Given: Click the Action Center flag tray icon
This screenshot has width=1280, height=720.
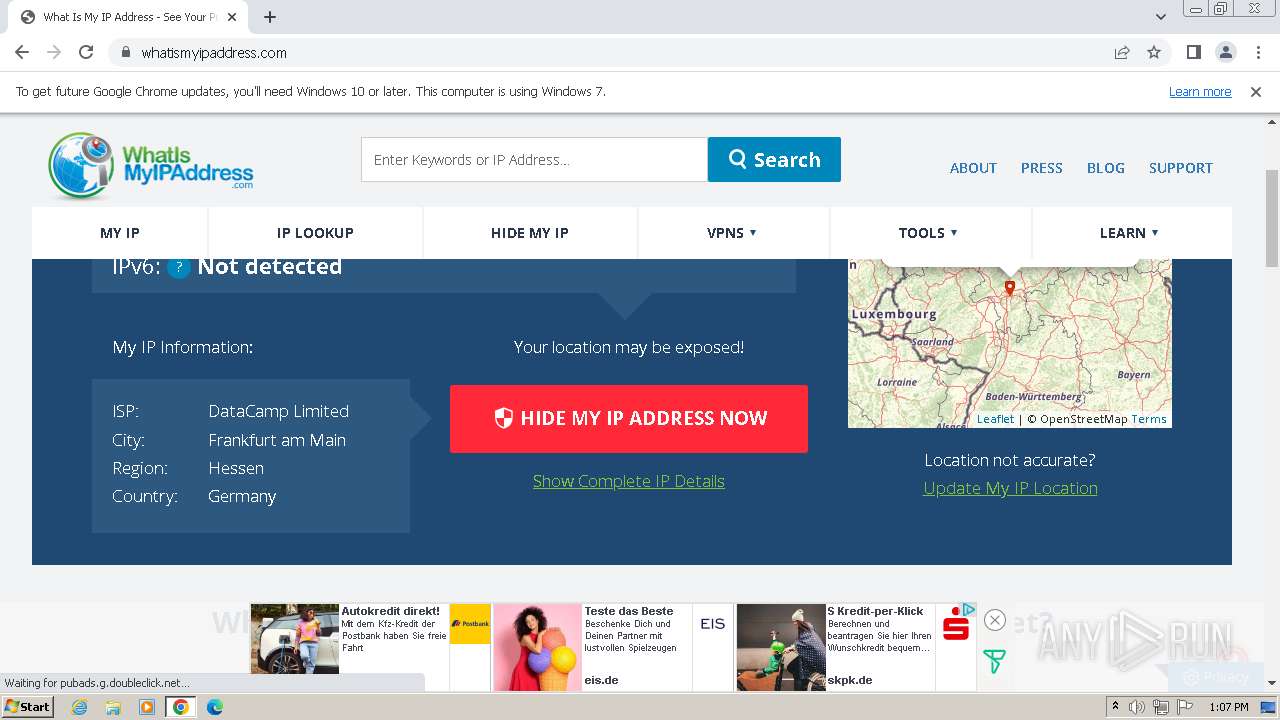Looking at the screenshot, I should [x=1184, y=707].
